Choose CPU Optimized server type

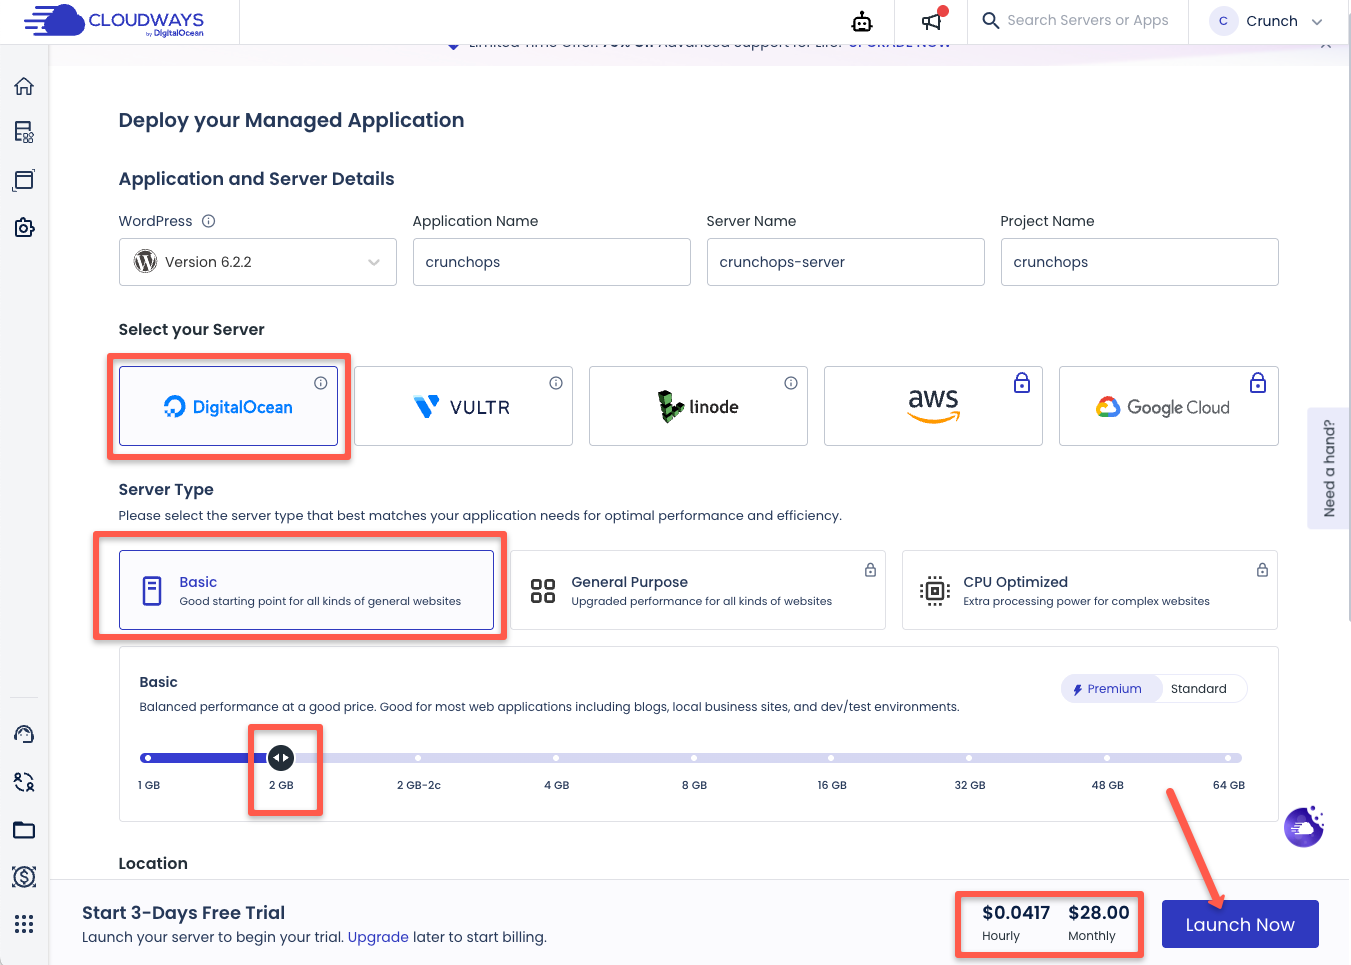pyautogui.click(x=1090, y=590)
